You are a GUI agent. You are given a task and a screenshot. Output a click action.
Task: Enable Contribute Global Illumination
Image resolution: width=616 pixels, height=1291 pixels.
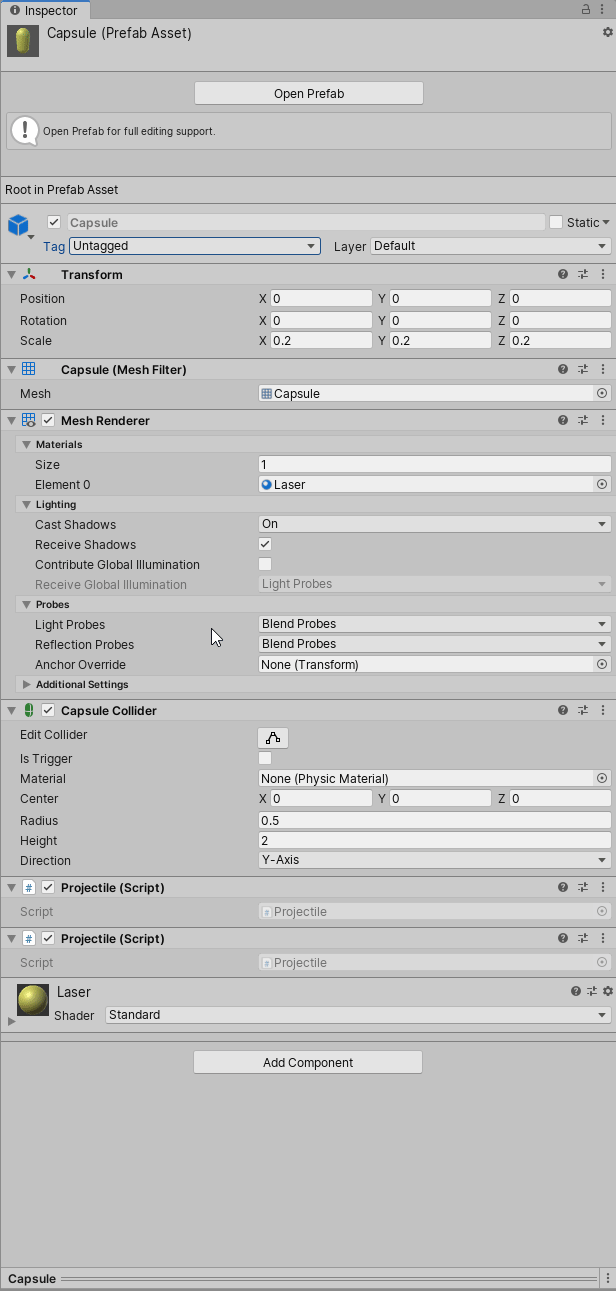[x=265, y=564]
